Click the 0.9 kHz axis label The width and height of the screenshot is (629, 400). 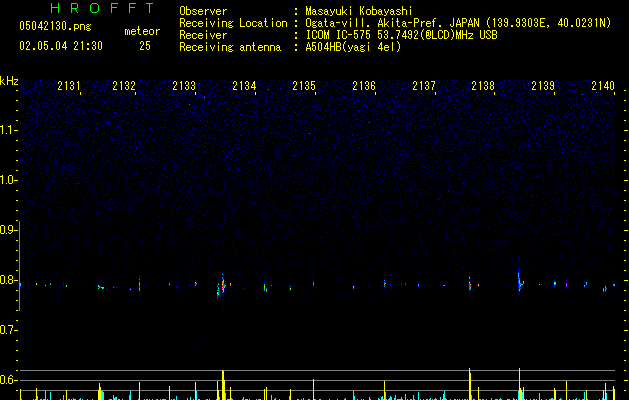click(x=8, y=230)
